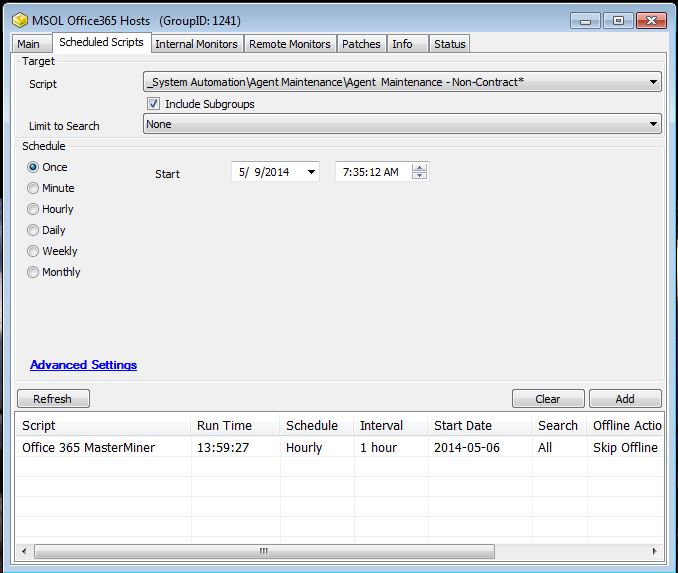
Task: Click the yellow cube window icon
Action: pyautogui.click(x=20, y=20)
